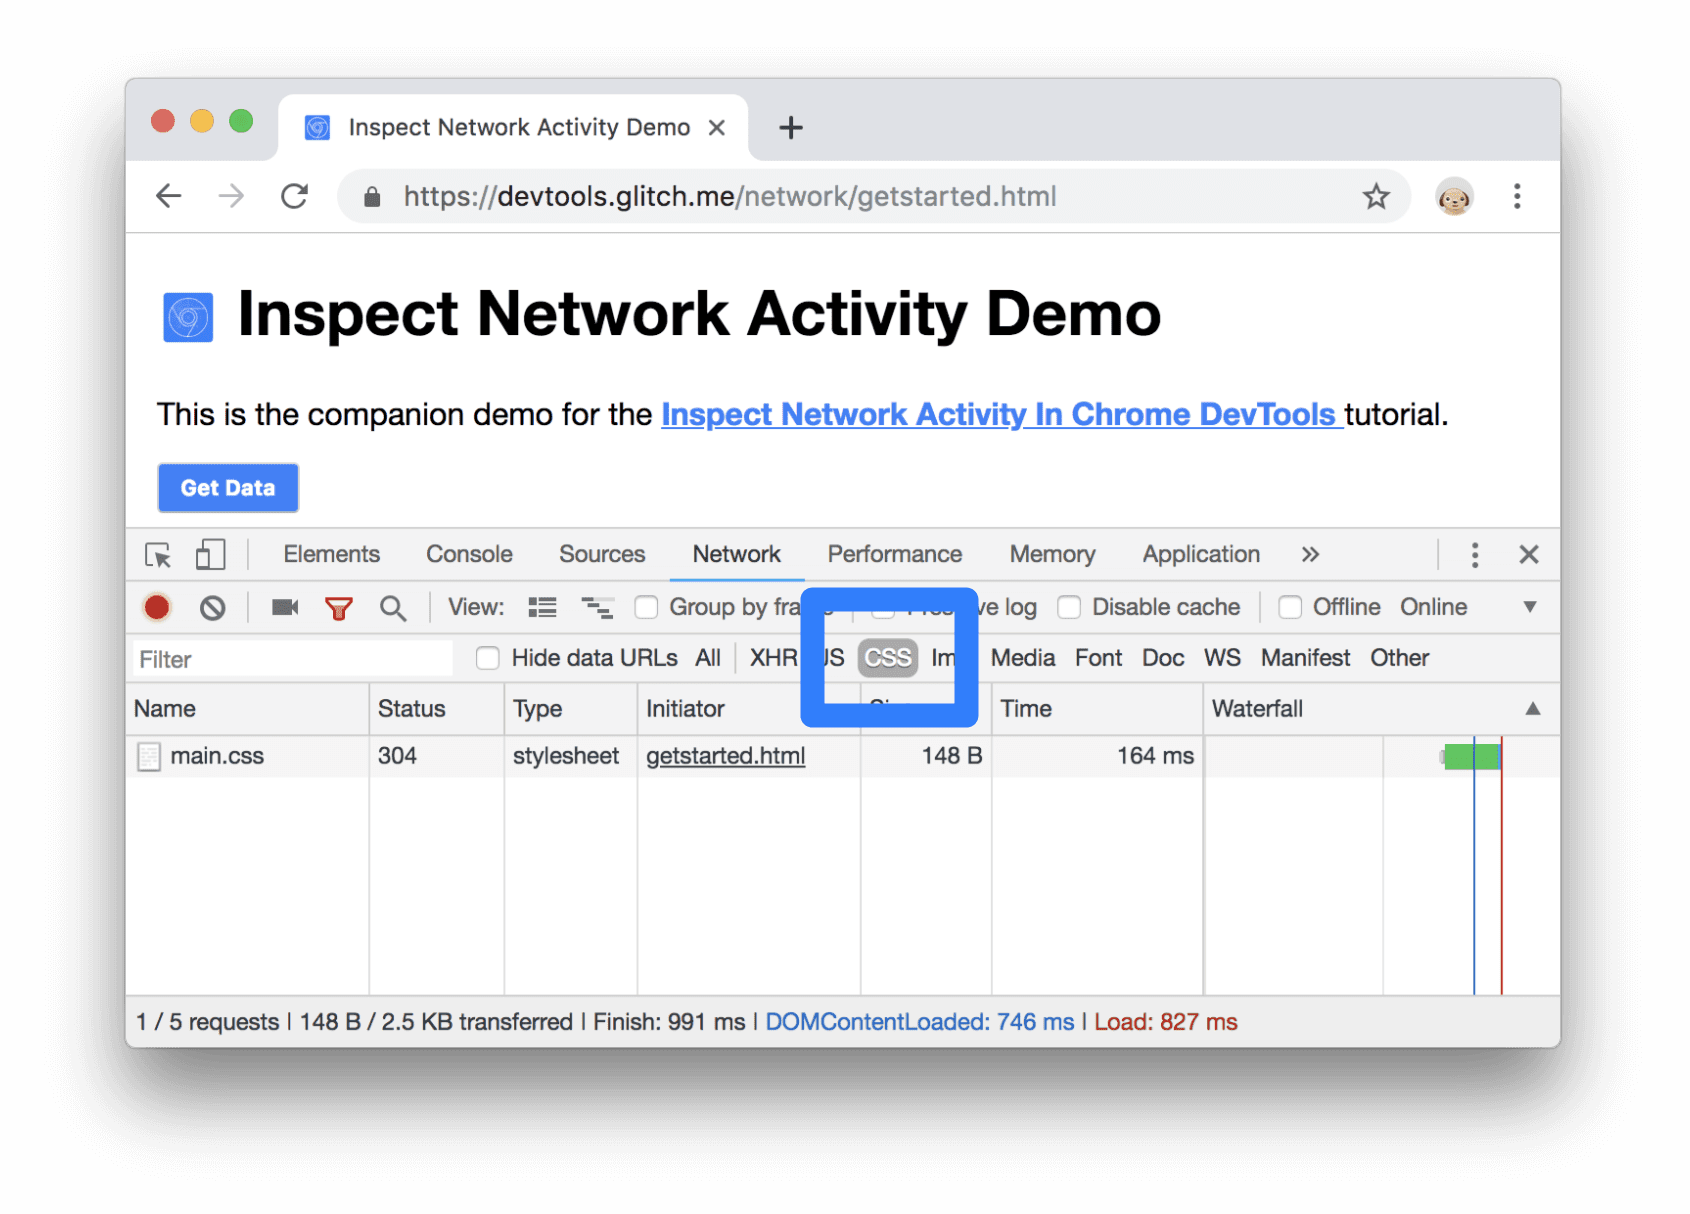Click the green waterfall bar for main.css
The height and width of the screenshot is (1214, 1690).
click(x=1470, y=756)
